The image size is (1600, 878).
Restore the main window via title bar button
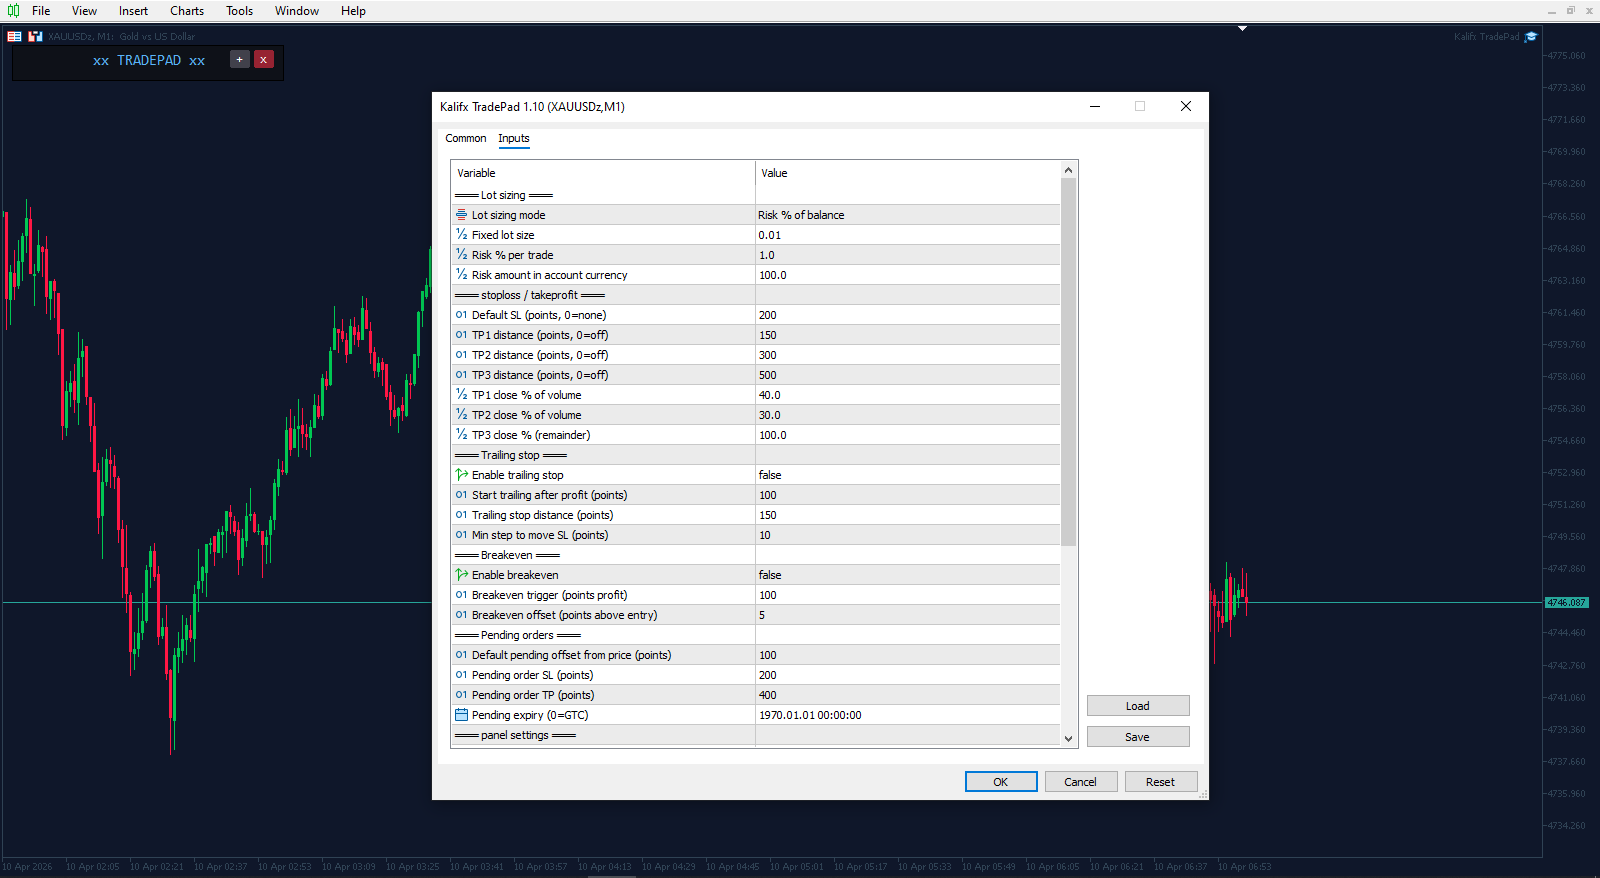pos(1571,10)
